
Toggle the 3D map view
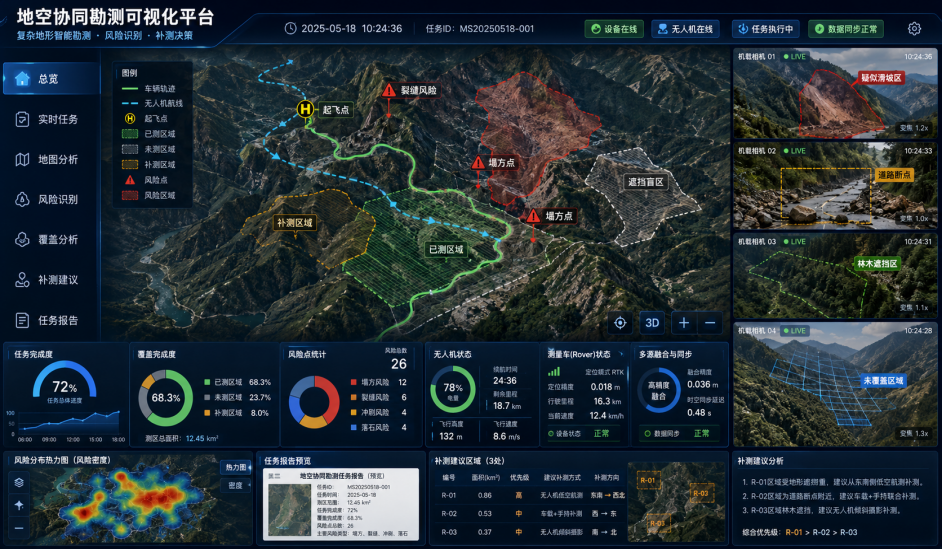(x=652, y=323)
